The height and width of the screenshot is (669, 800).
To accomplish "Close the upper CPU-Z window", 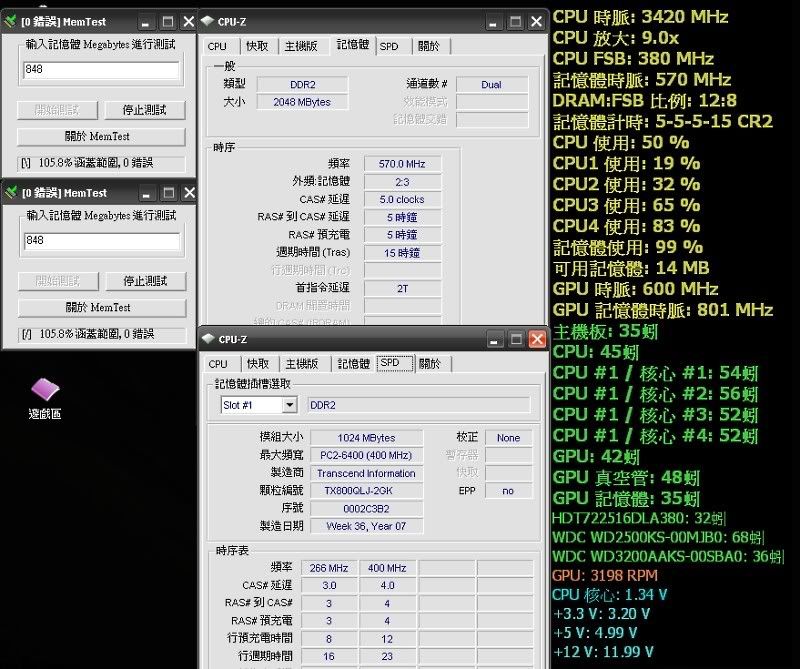I will click(x=537, y=22).
